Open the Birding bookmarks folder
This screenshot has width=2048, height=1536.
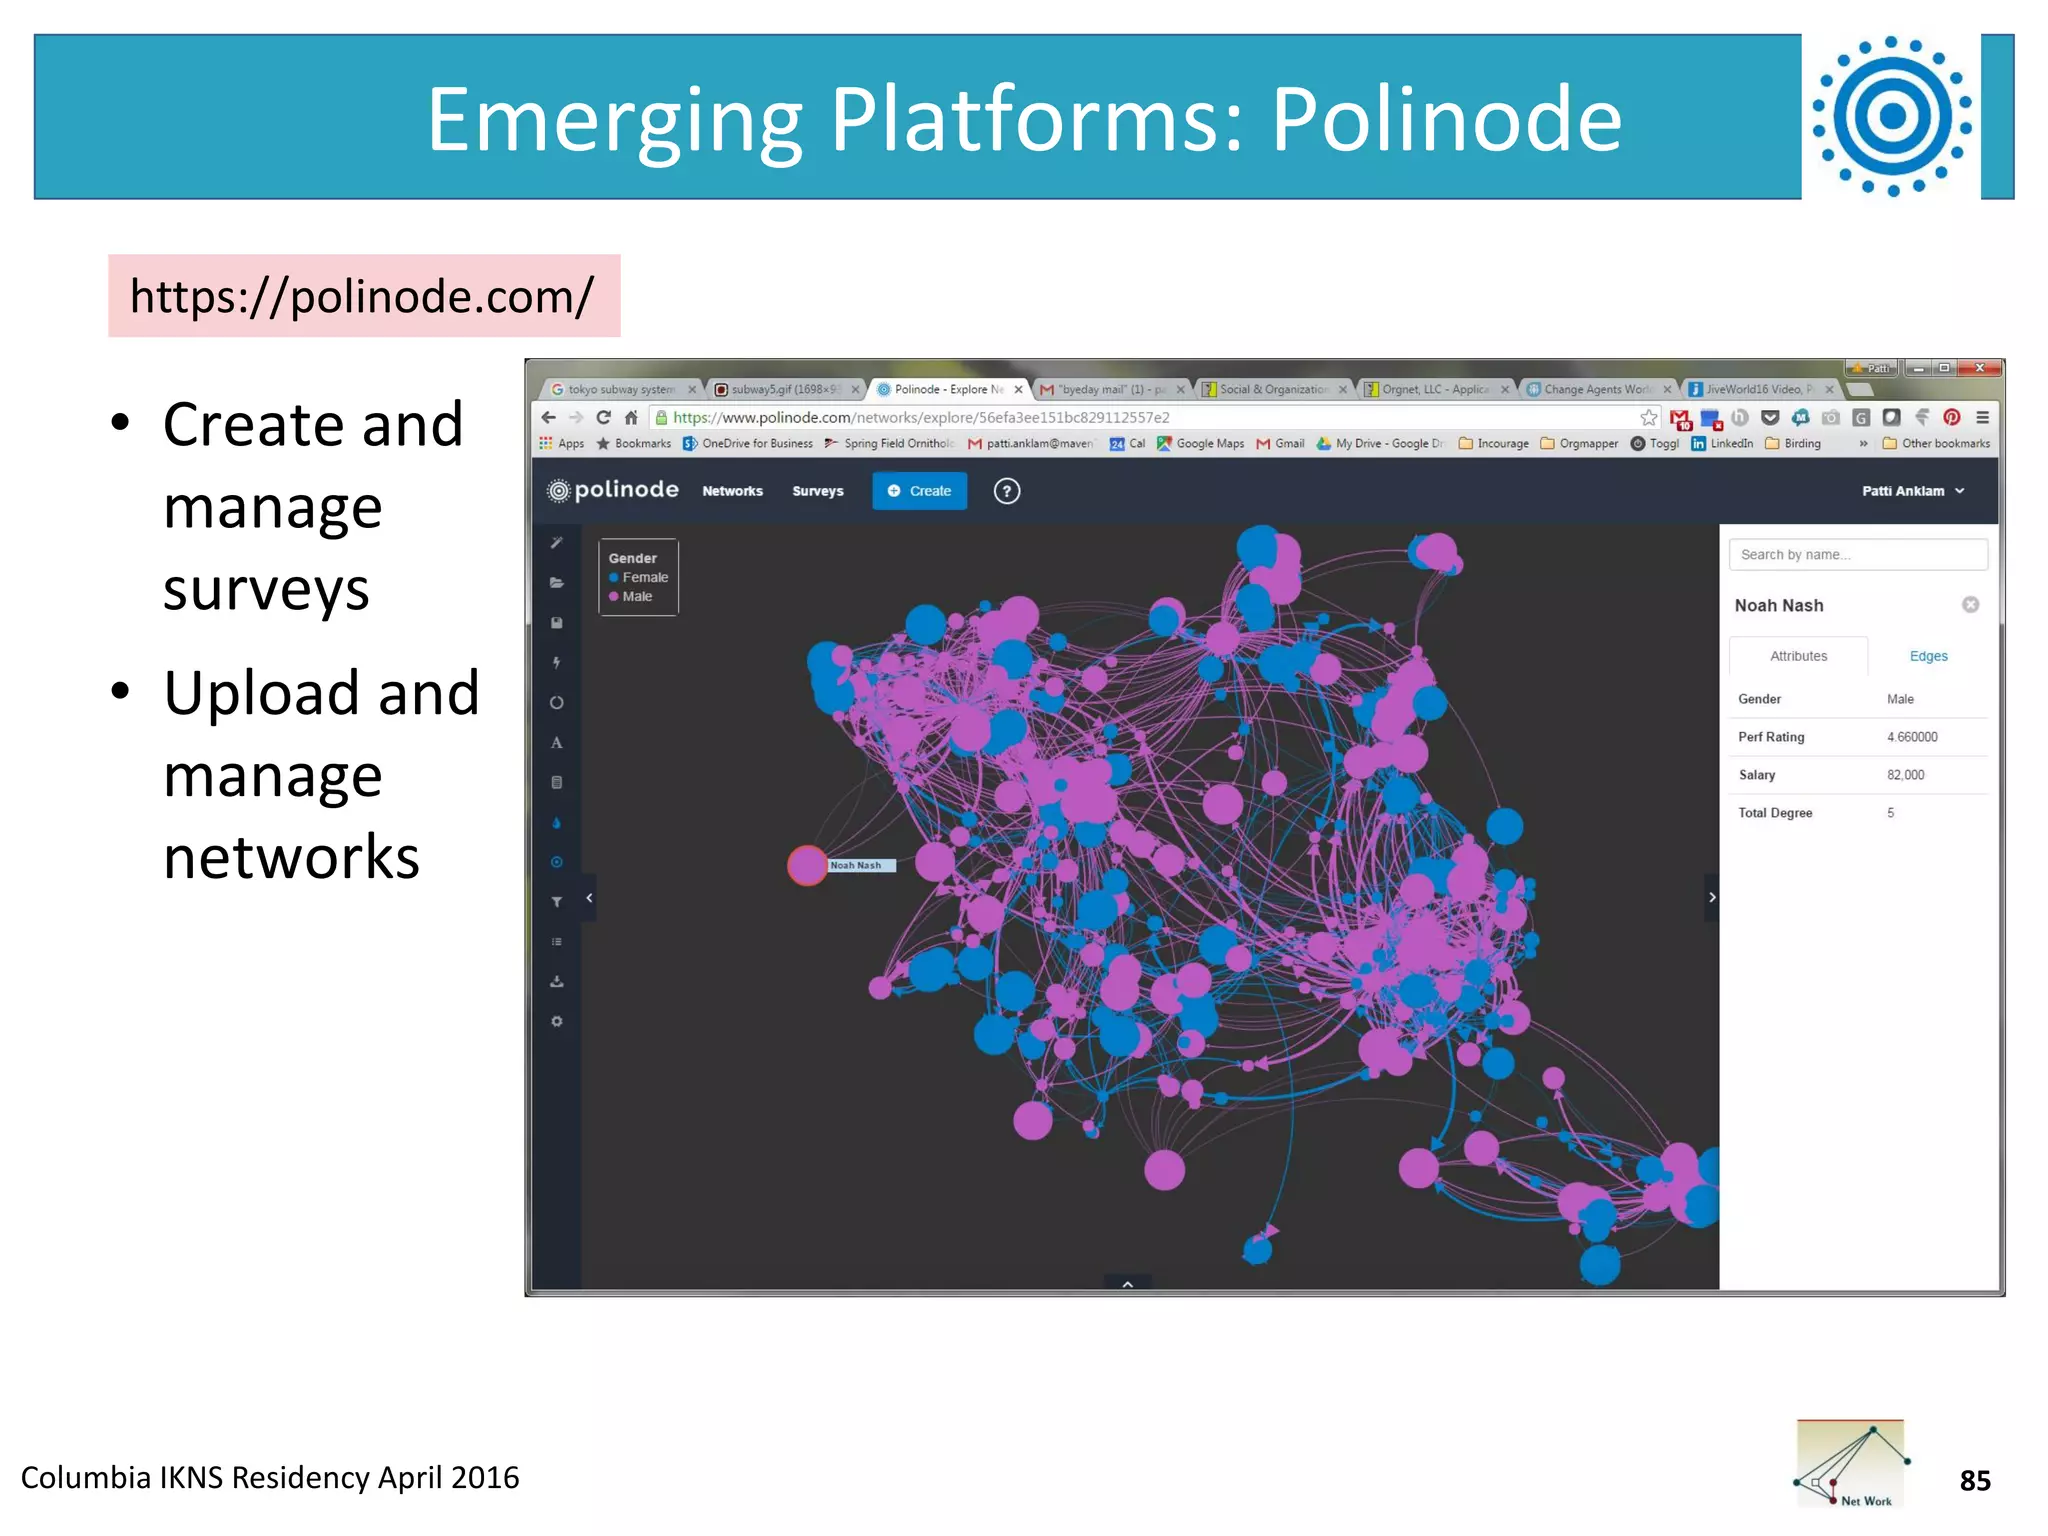[1793, 444]
